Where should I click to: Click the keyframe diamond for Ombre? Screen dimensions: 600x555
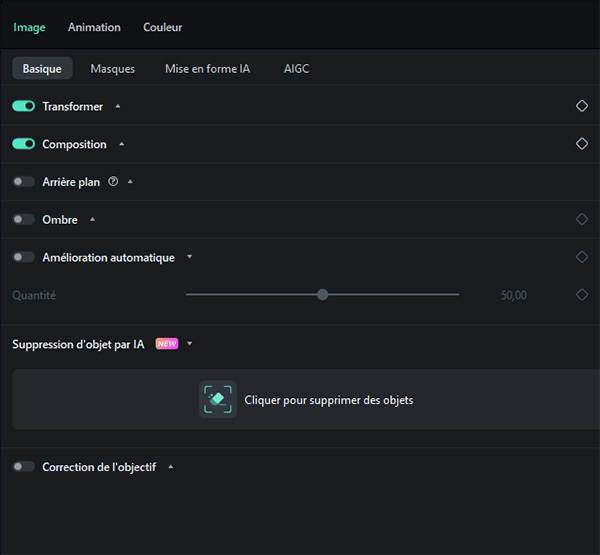(582, 219)
